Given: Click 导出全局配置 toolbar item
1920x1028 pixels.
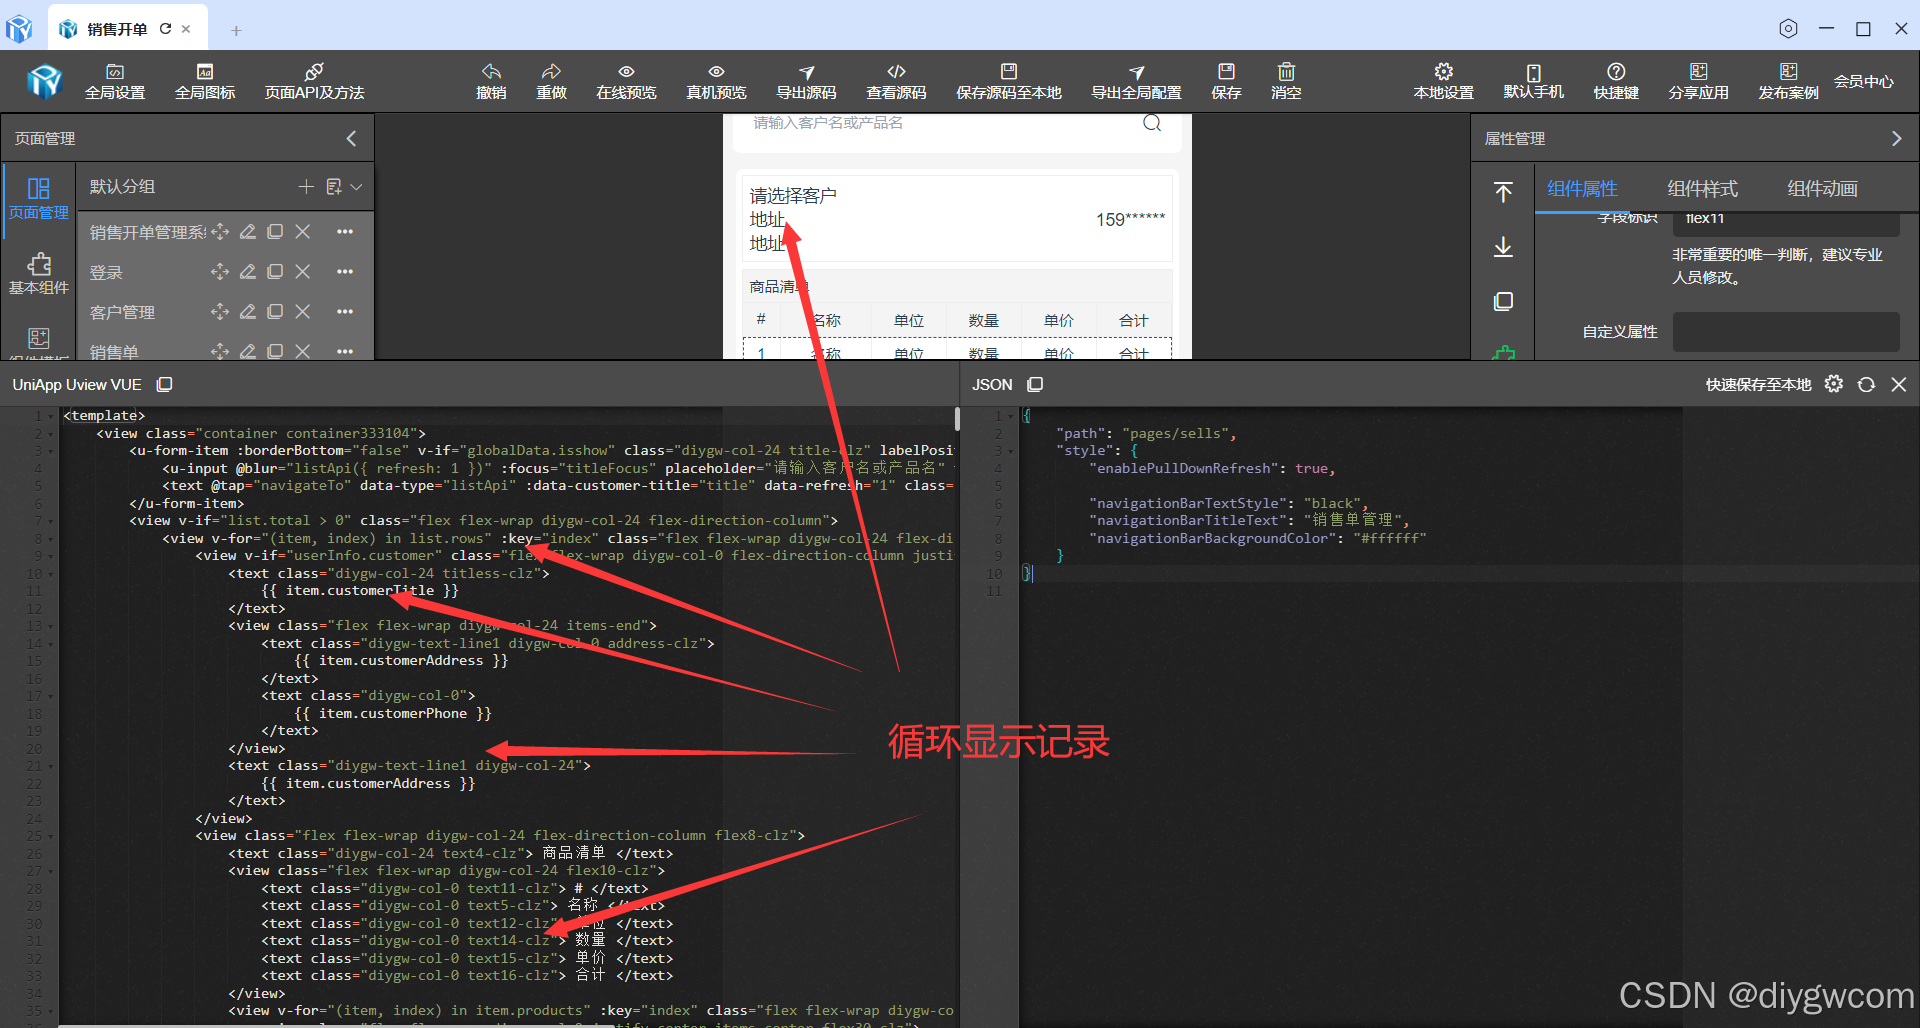Looking at the screenshot, I should coord(1136,81).
